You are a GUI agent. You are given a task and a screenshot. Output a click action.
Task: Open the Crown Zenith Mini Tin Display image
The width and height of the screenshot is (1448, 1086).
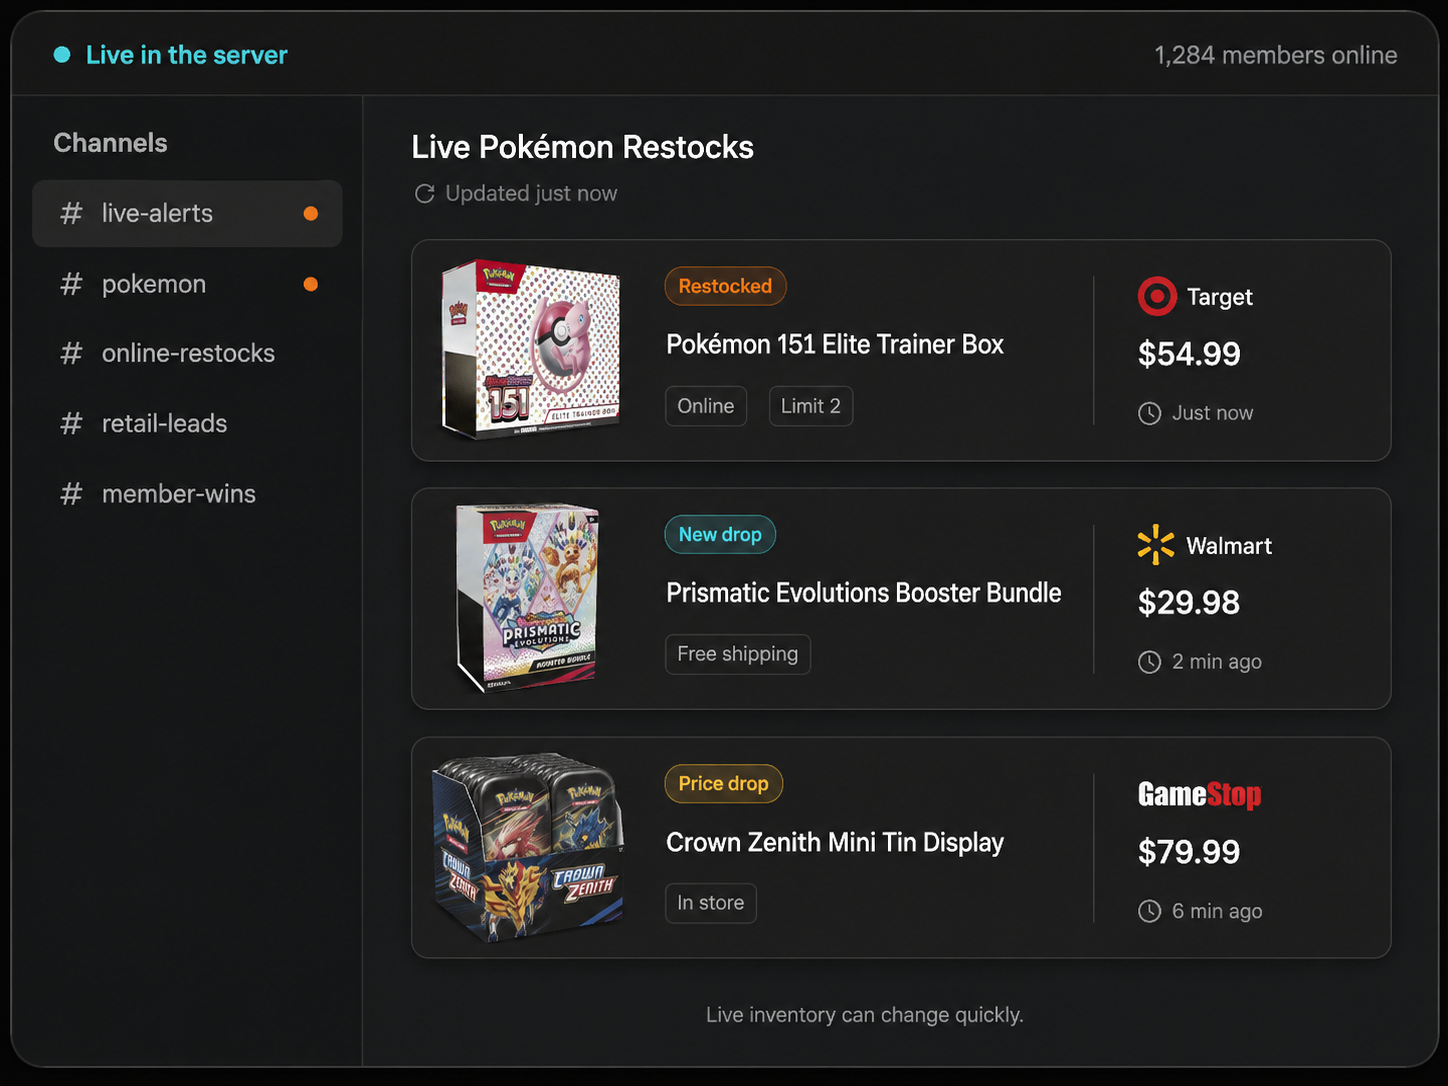pyautogui.click(x=528, y=847)
